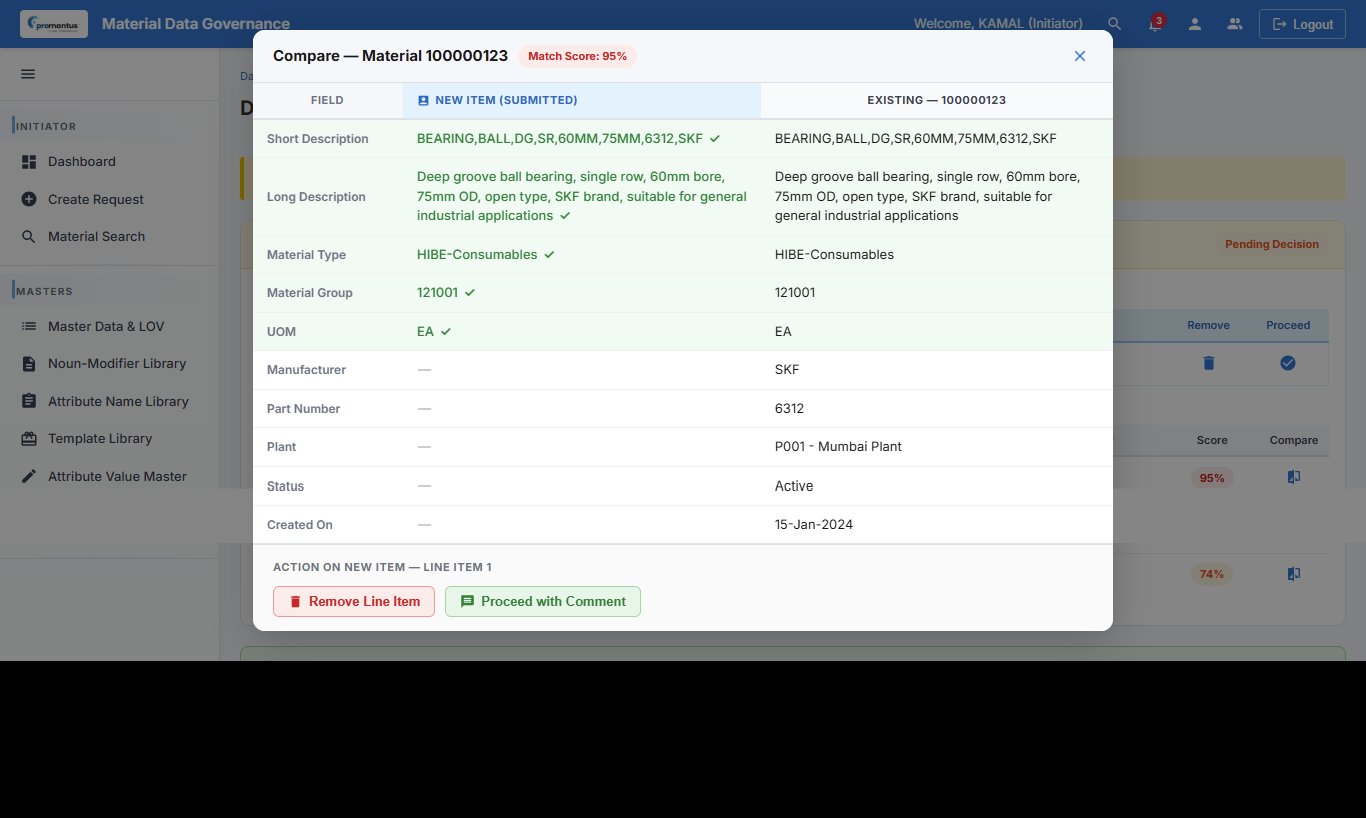Image resolution: width=1366 pixels, height=818 pixels.
Task: Click the trash Remove icon in table
Action: 1208,363
